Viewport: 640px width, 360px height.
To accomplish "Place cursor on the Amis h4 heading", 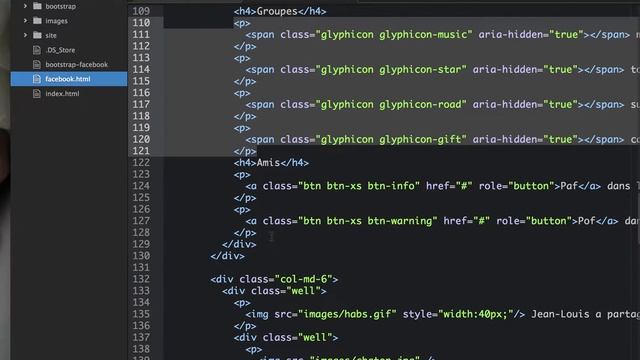I will tap(271, 163).
